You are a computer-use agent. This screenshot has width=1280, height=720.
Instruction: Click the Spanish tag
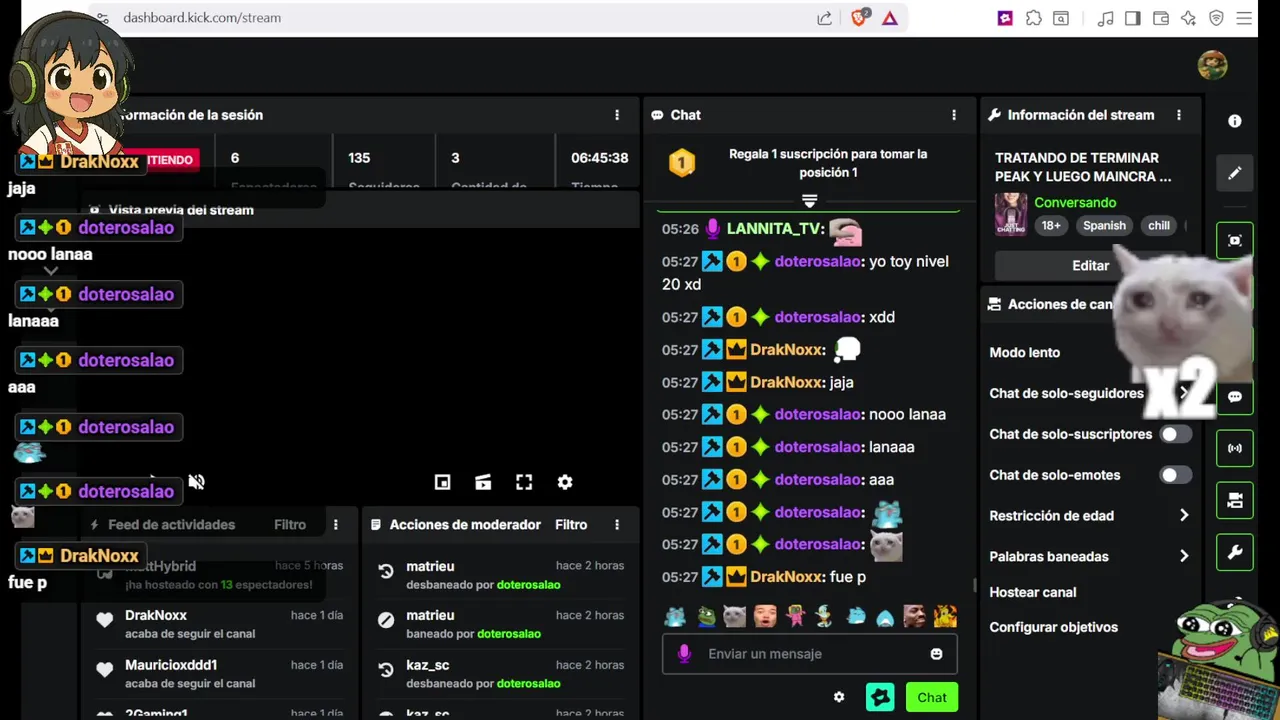1104,225
